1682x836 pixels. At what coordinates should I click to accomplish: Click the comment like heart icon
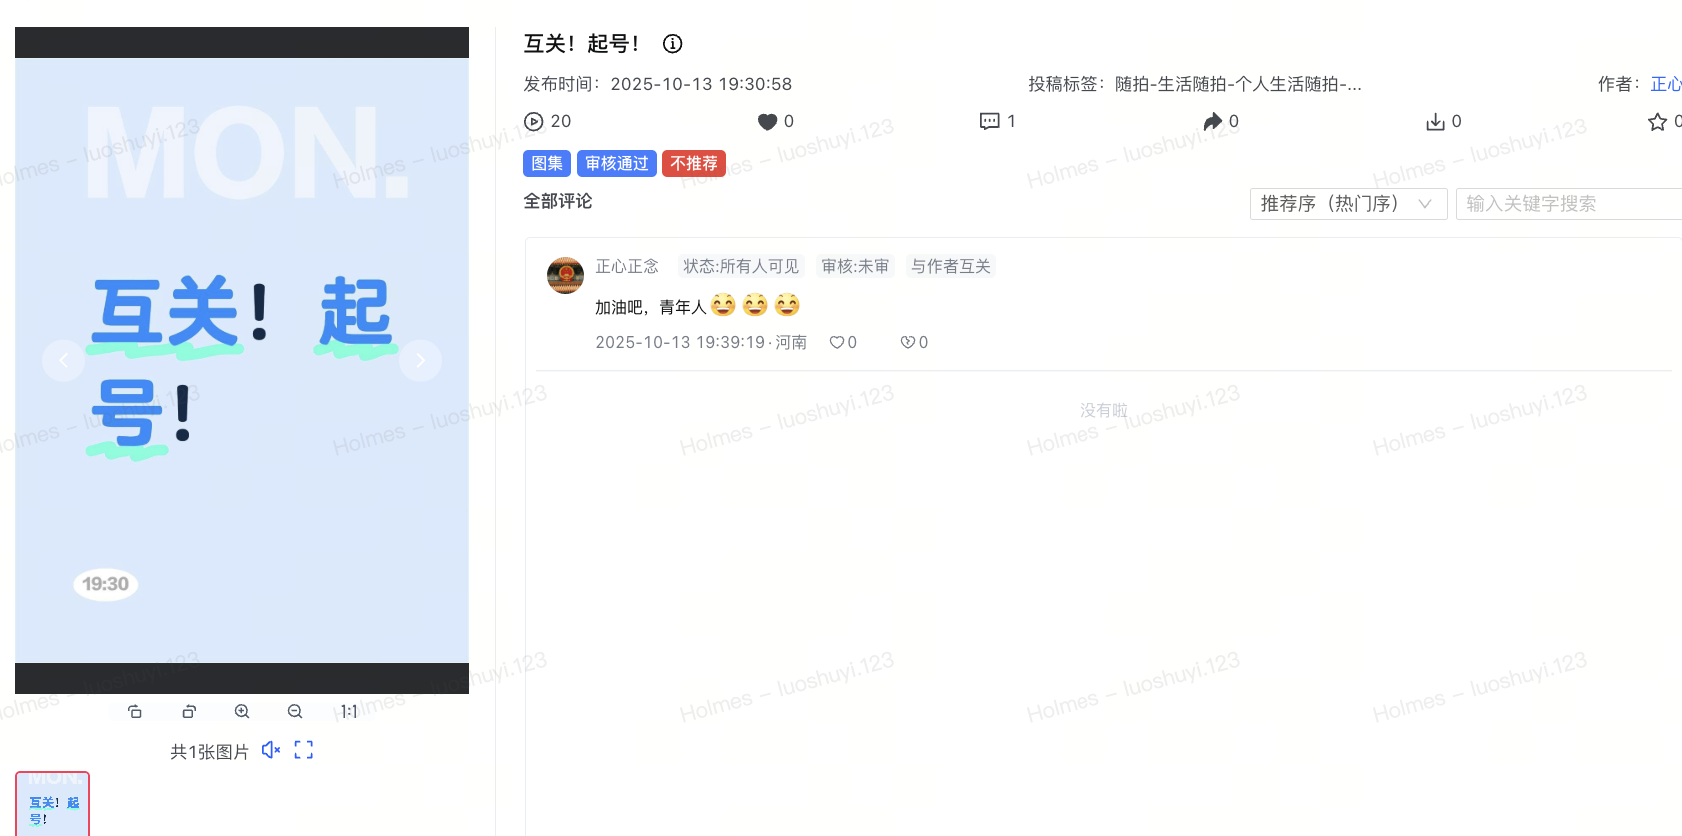836,342
